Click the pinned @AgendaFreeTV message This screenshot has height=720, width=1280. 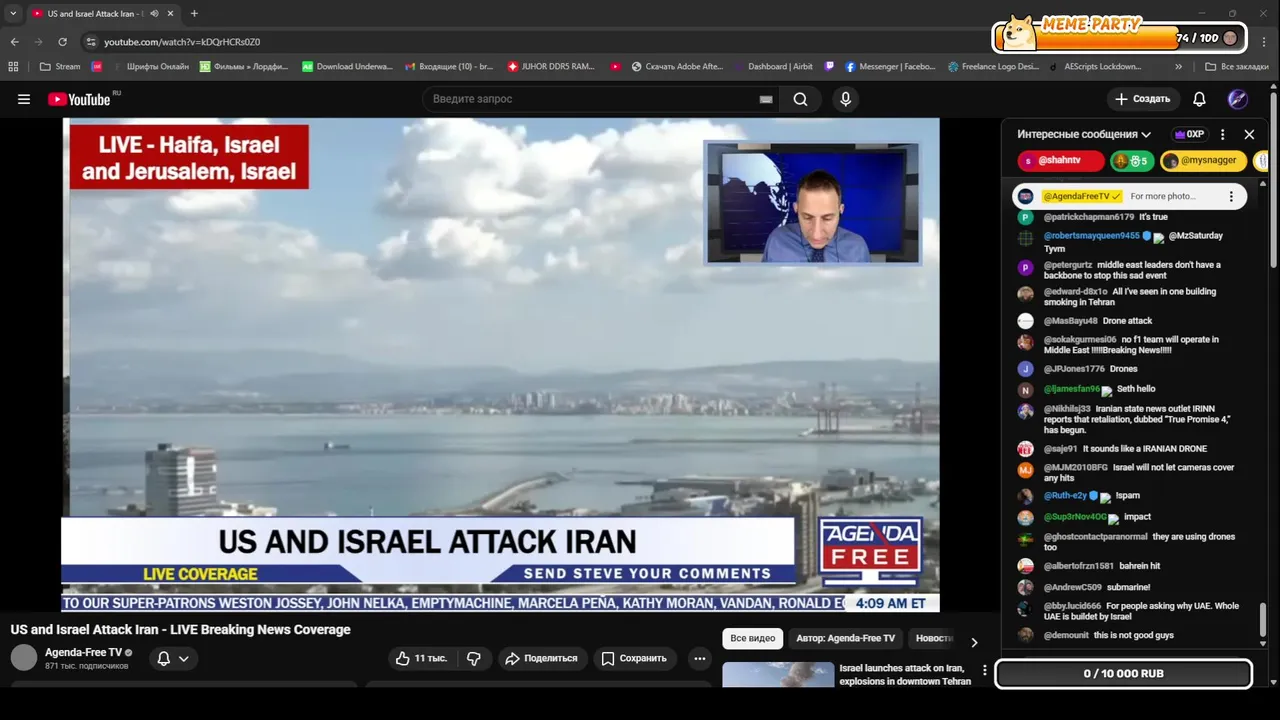click(1129, 196)
